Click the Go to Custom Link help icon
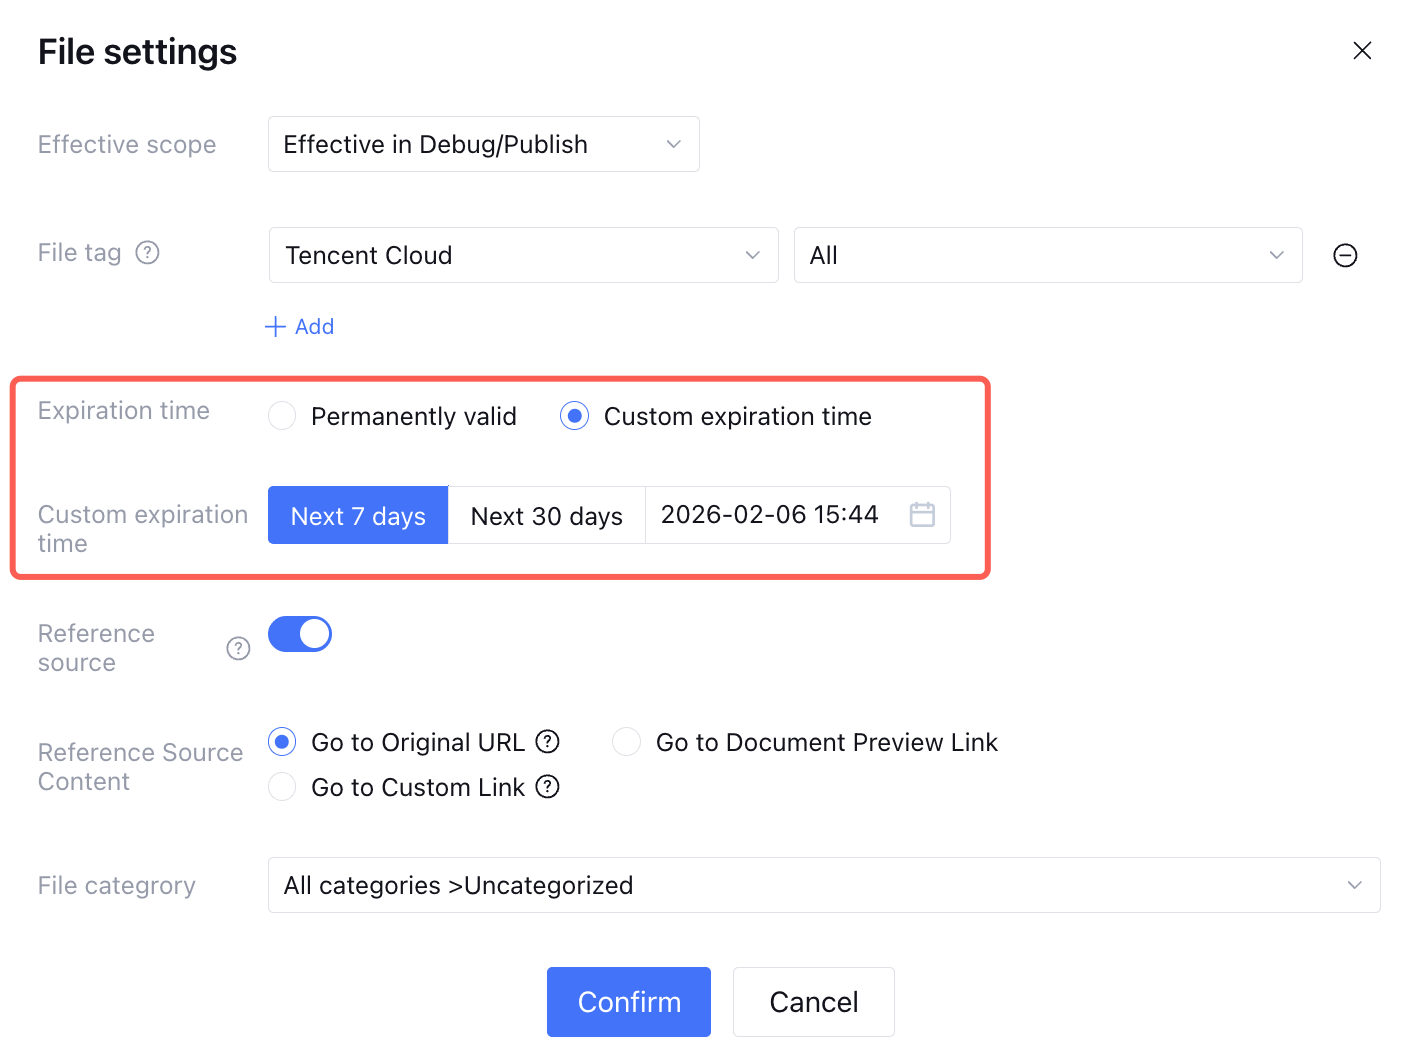1414x1050 pixels. [x=548, y=787]
